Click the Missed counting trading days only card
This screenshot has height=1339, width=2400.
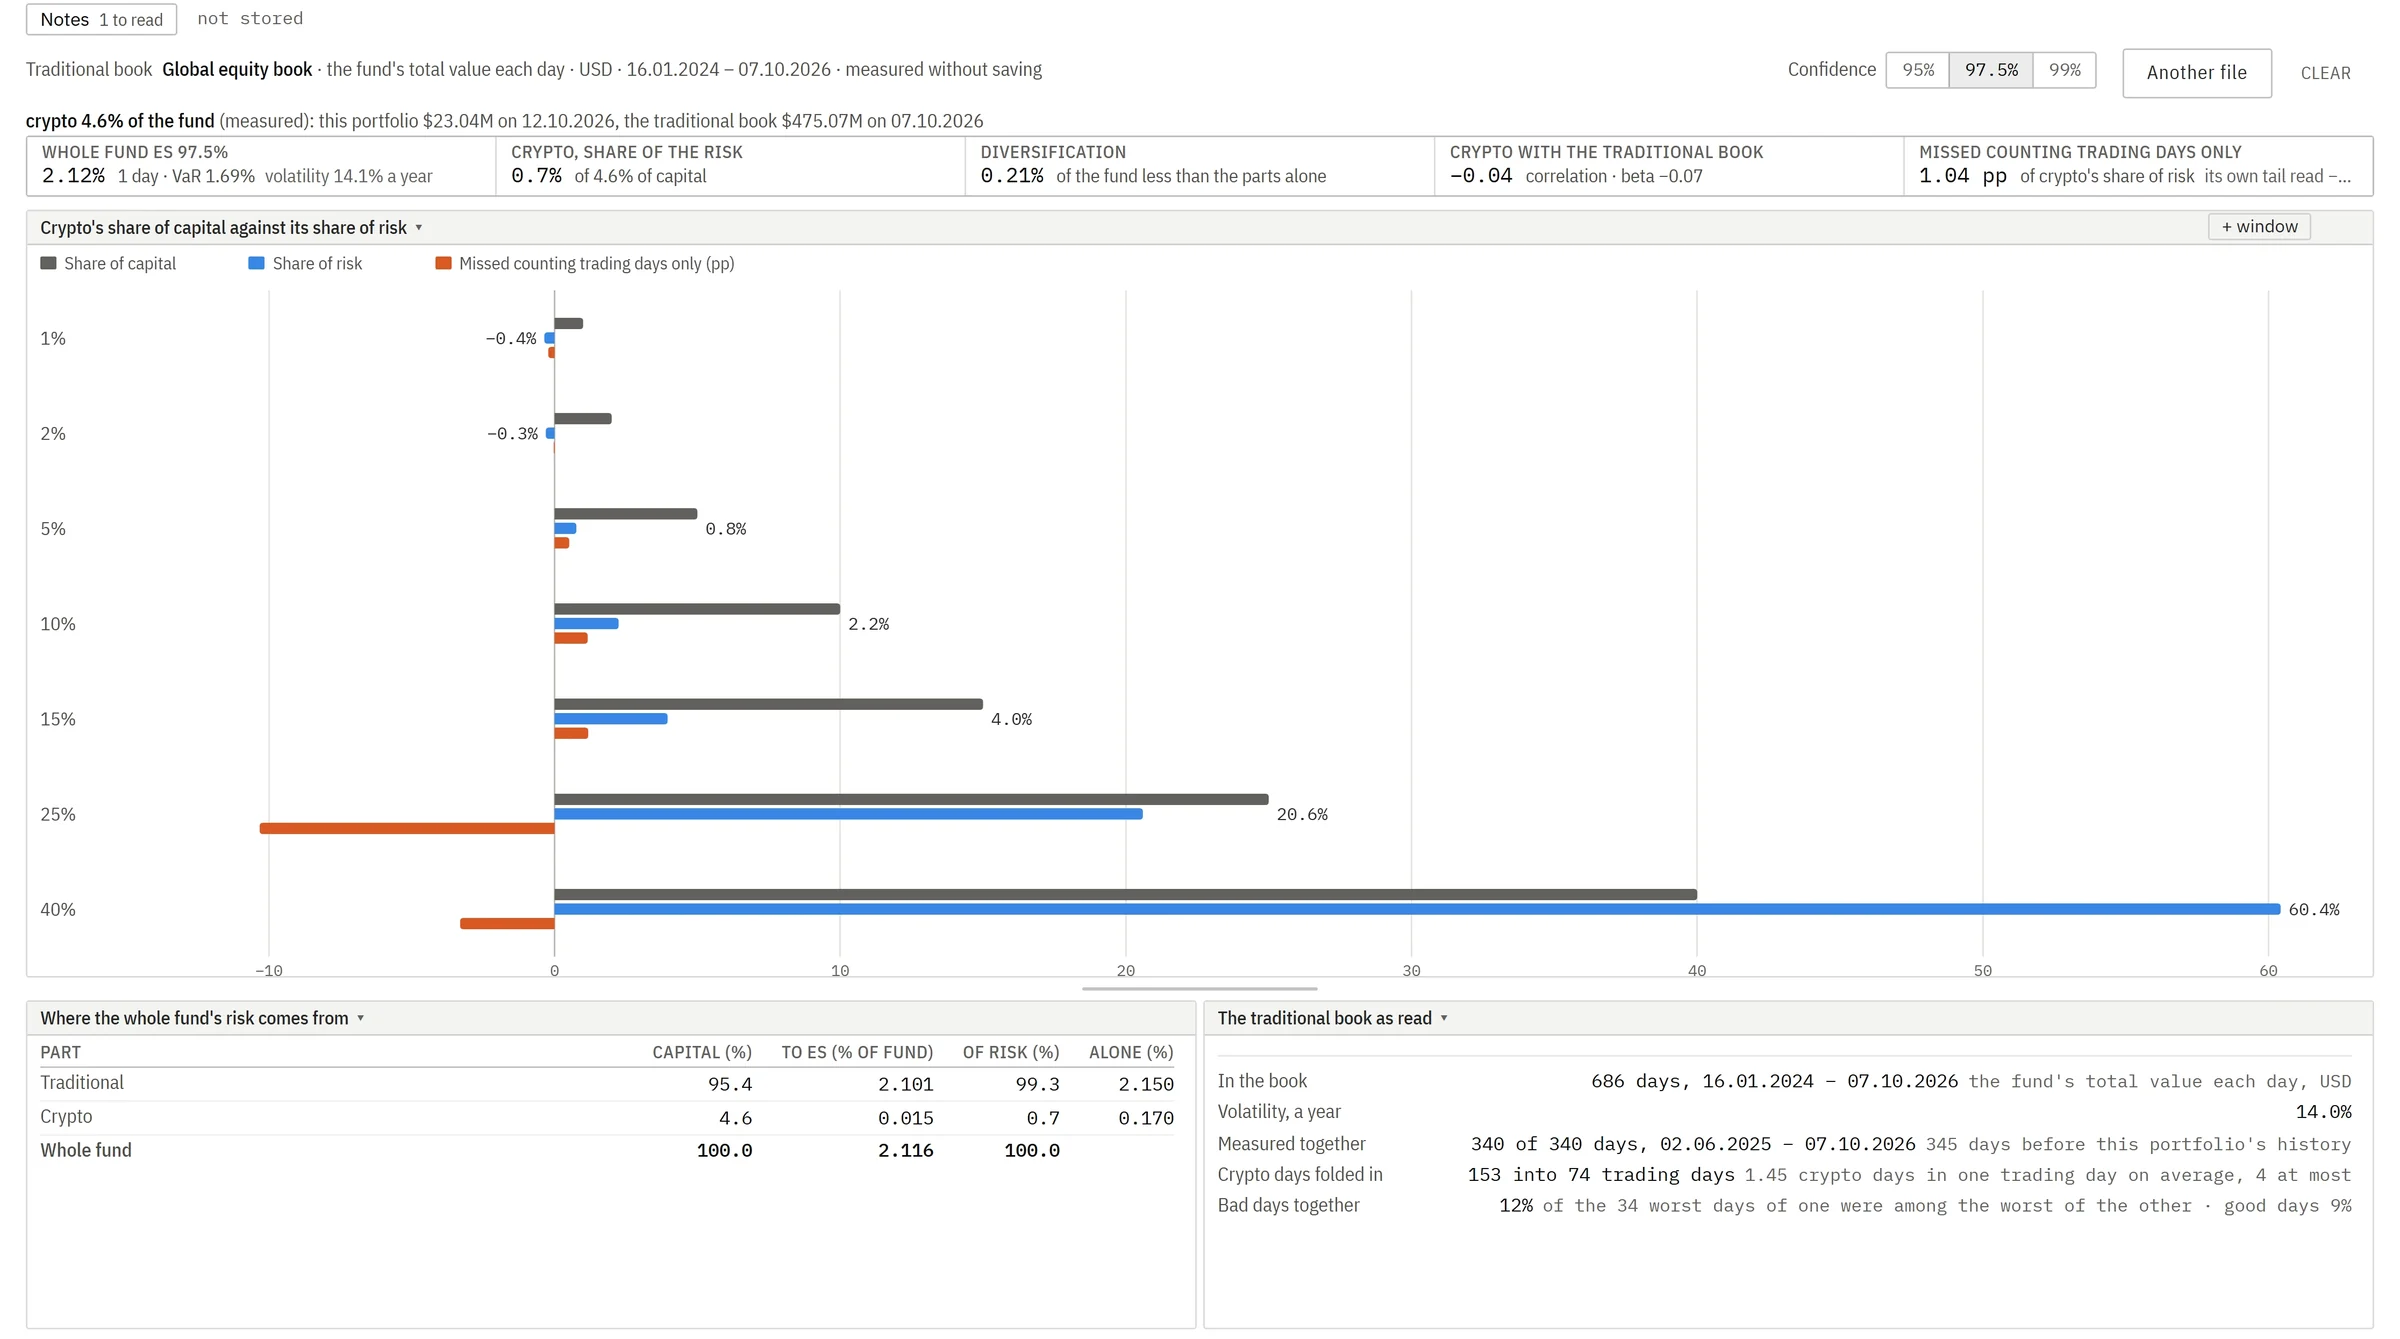2137,166
